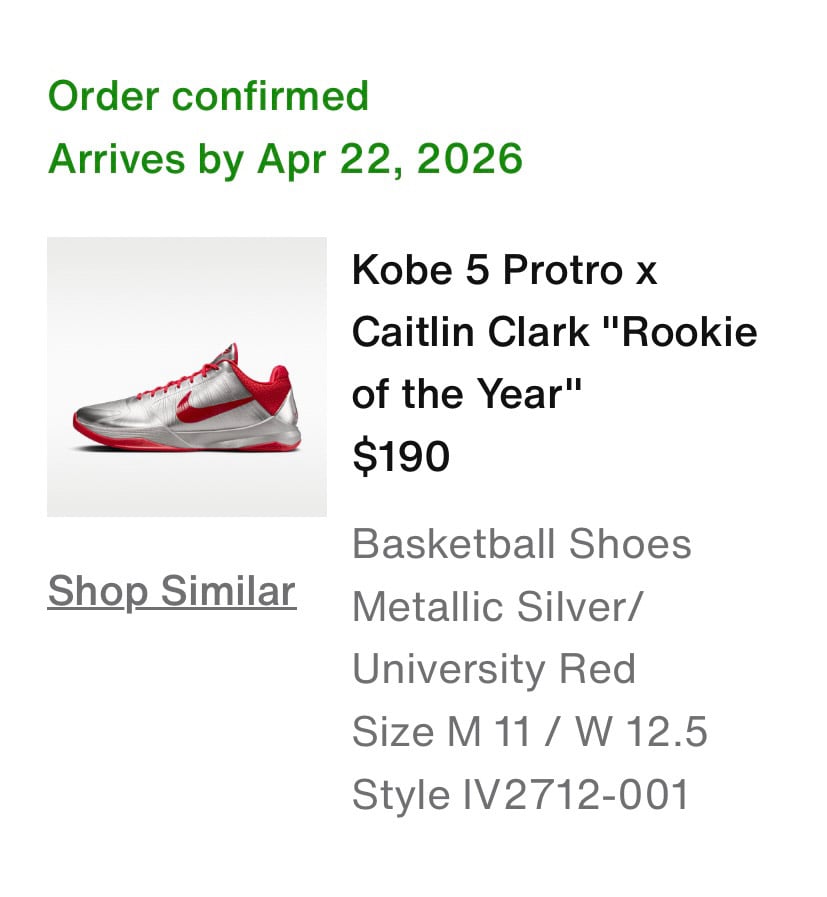
Task: Click the word Rookie in the title
Action: pyautogui.click(x=689, y=332)
